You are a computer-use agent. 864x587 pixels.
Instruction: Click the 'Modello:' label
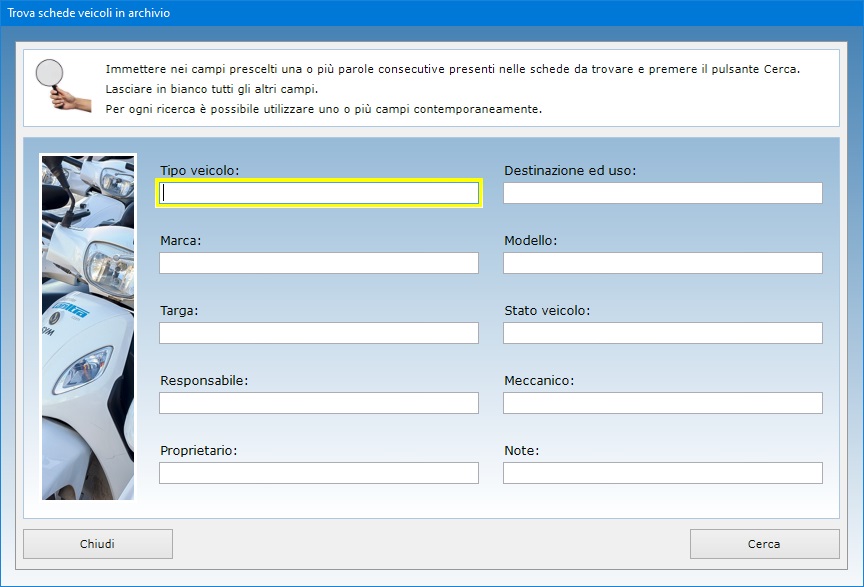[x=531, y=240]
